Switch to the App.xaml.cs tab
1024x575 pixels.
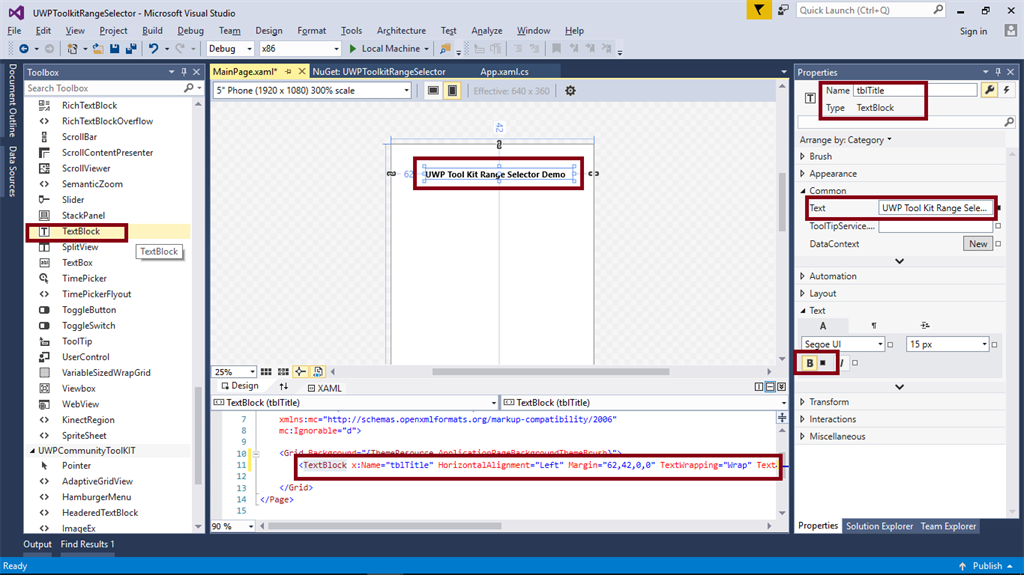pos(504,72)
